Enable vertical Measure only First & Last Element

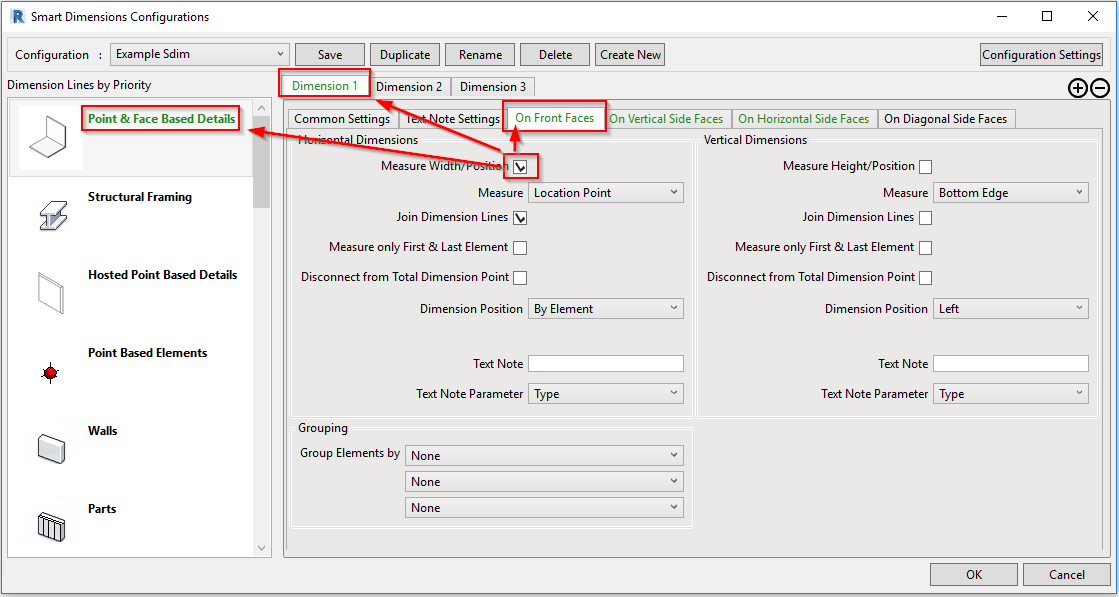(x=926, y=248)
